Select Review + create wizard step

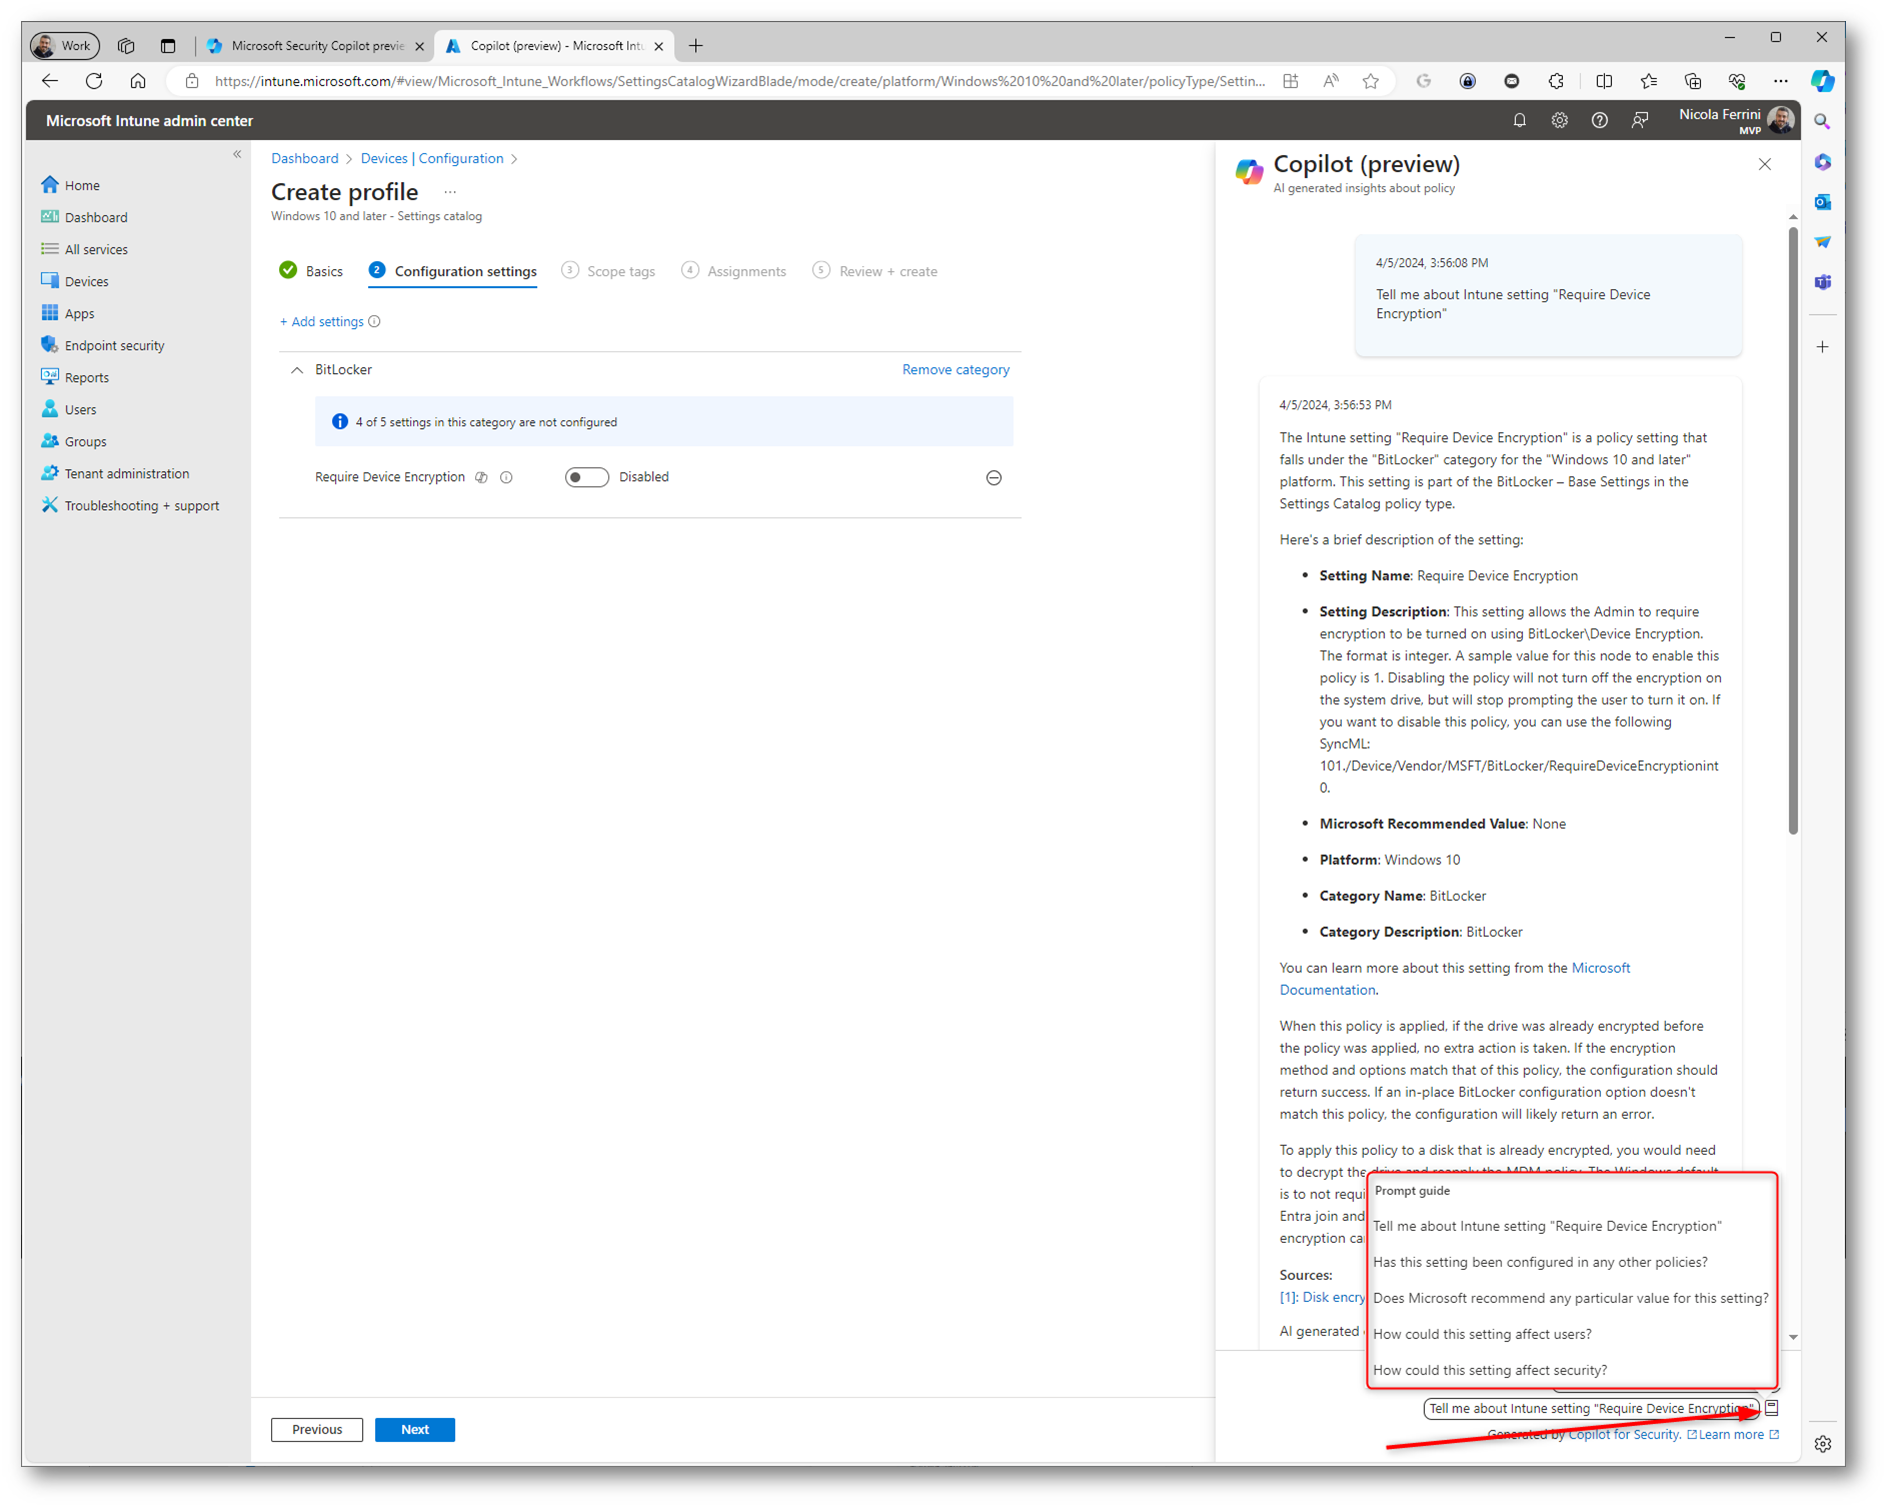point(875,271)
